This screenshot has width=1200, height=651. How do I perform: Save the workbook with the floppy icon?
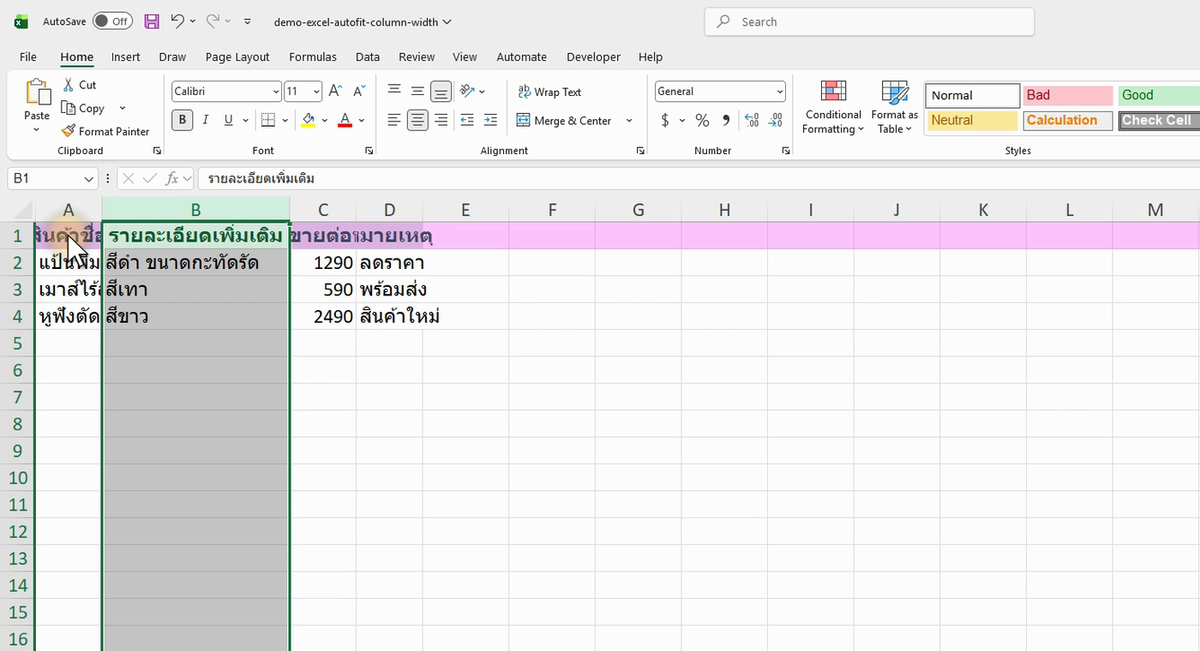pos(152,21)
